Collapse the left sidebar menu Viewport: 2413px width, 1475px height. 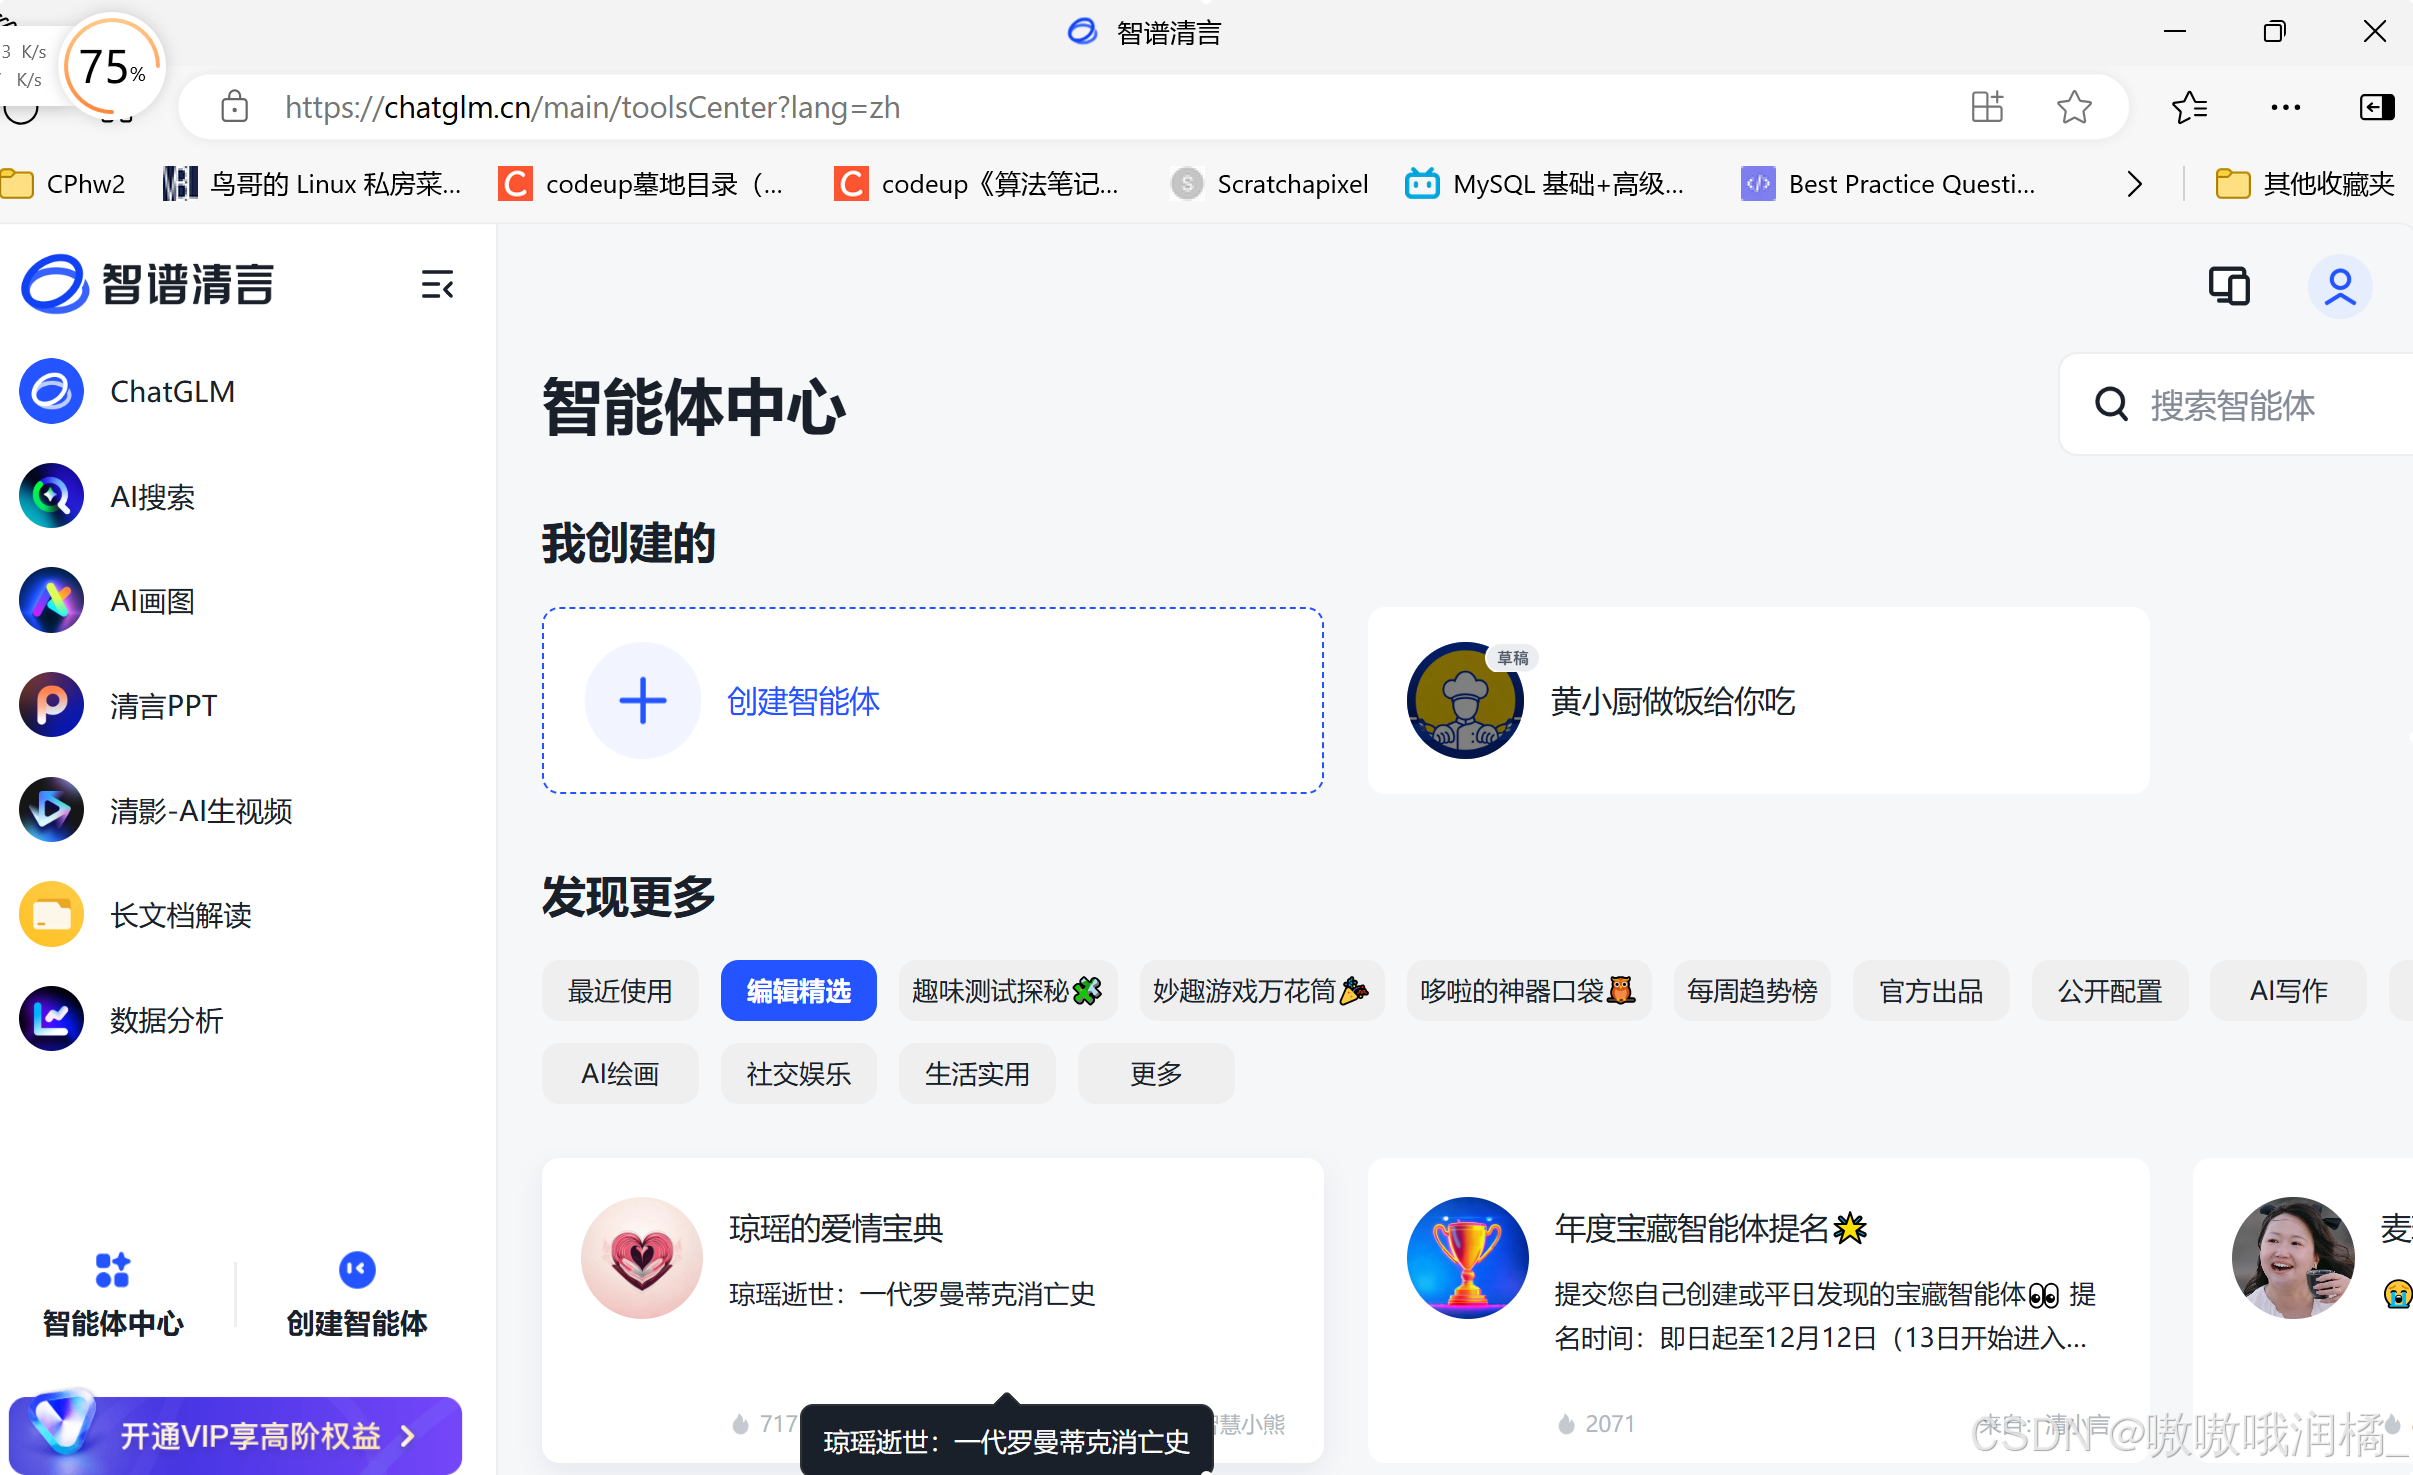[437, 285]
